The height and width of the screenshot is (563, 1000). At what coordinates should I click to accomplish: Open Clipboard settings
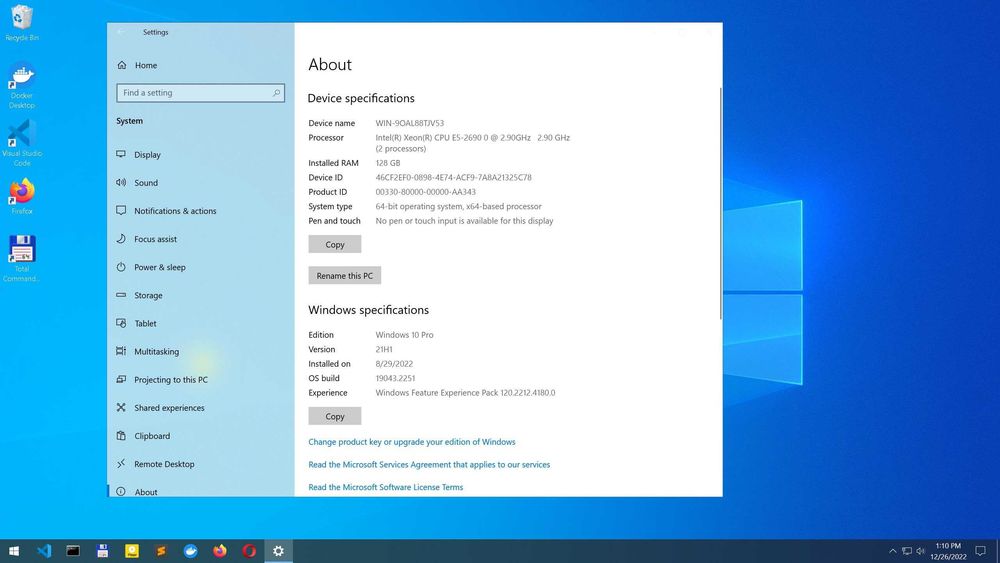pos(152,436)
